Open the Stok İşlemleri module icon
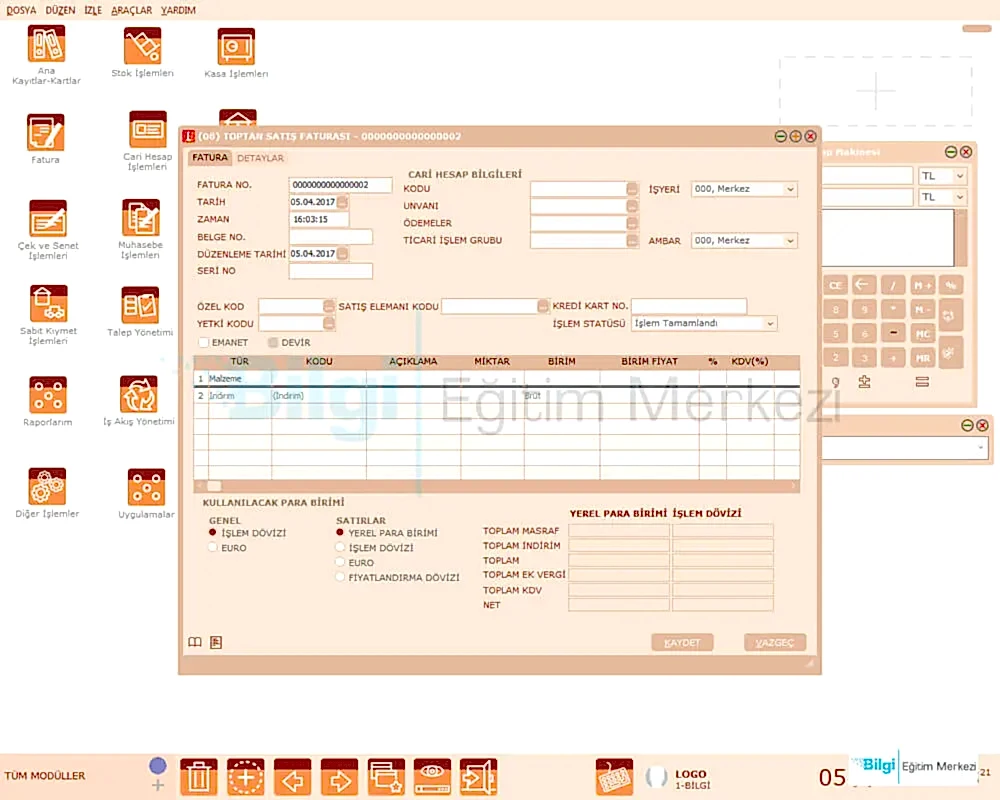Image resolution: width=1000 pixels, height=800 pixels. coord(142,47)
